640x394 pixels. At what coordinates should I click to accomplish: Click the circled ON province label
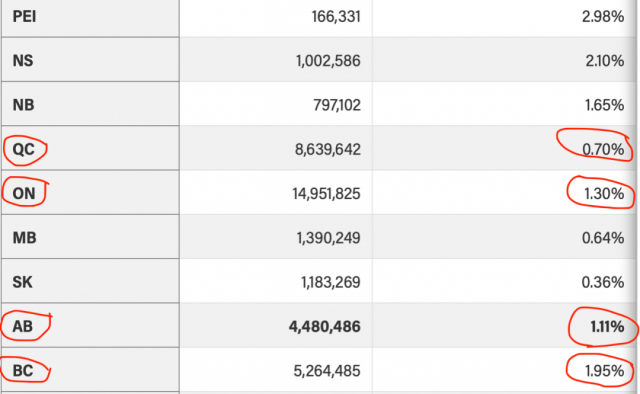[24, 194]
